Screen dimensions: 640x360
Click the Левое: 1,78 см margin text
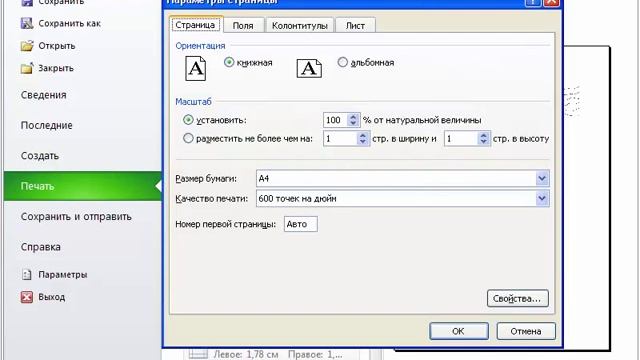246,354
